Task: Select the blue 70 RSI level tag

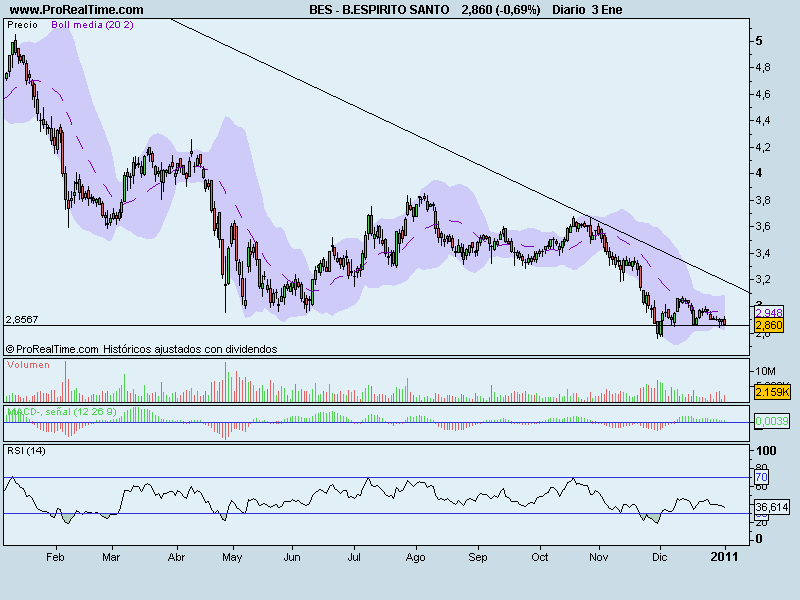Action: click(761, 477)
